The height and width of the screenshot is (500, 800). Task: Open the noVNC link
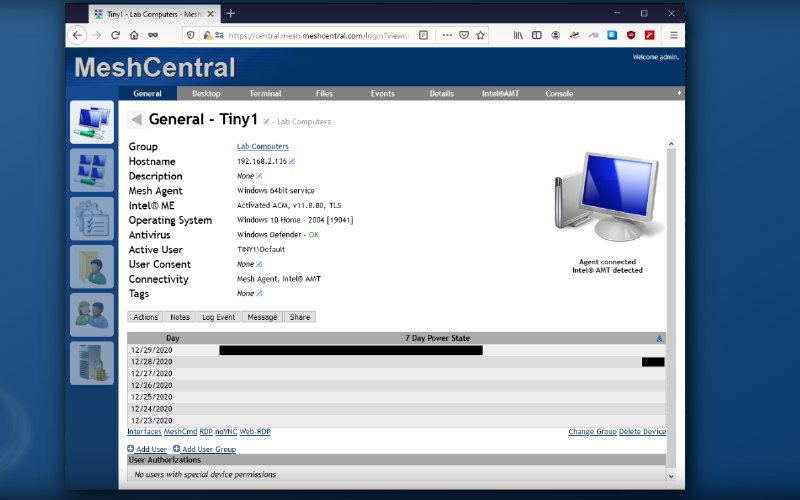[x=226, y=432]
